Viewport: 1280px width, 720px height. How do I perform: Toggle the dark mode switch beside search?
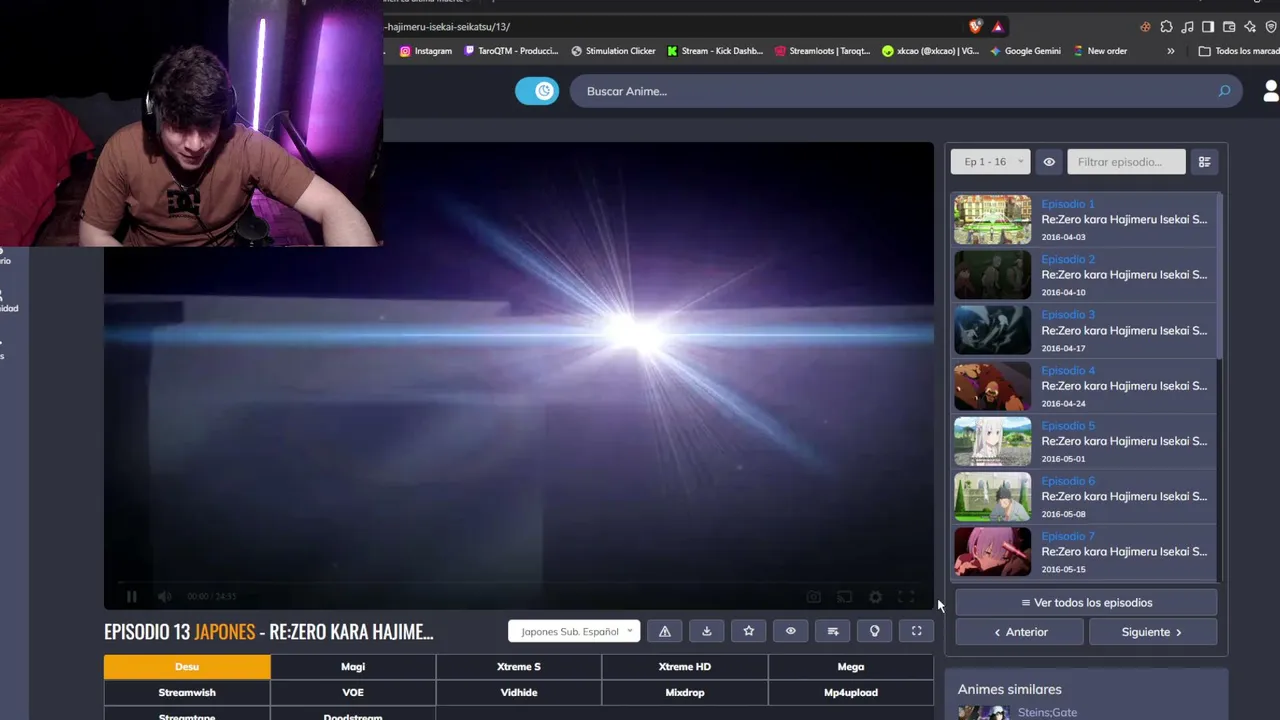pos(537,91)
